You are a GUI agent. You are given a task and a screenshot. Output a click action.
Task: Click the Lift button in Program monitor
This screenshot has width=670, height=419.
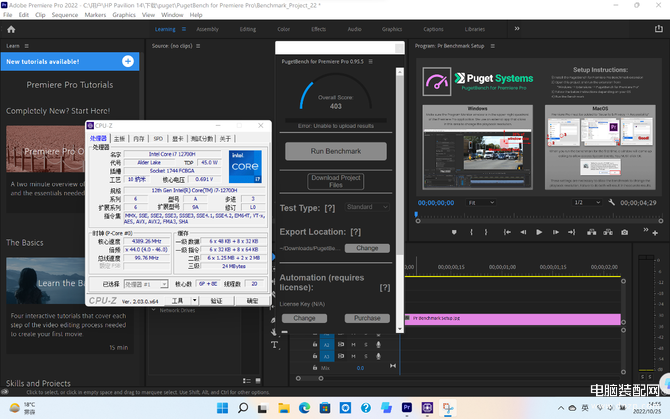click(x=591, y=232)
